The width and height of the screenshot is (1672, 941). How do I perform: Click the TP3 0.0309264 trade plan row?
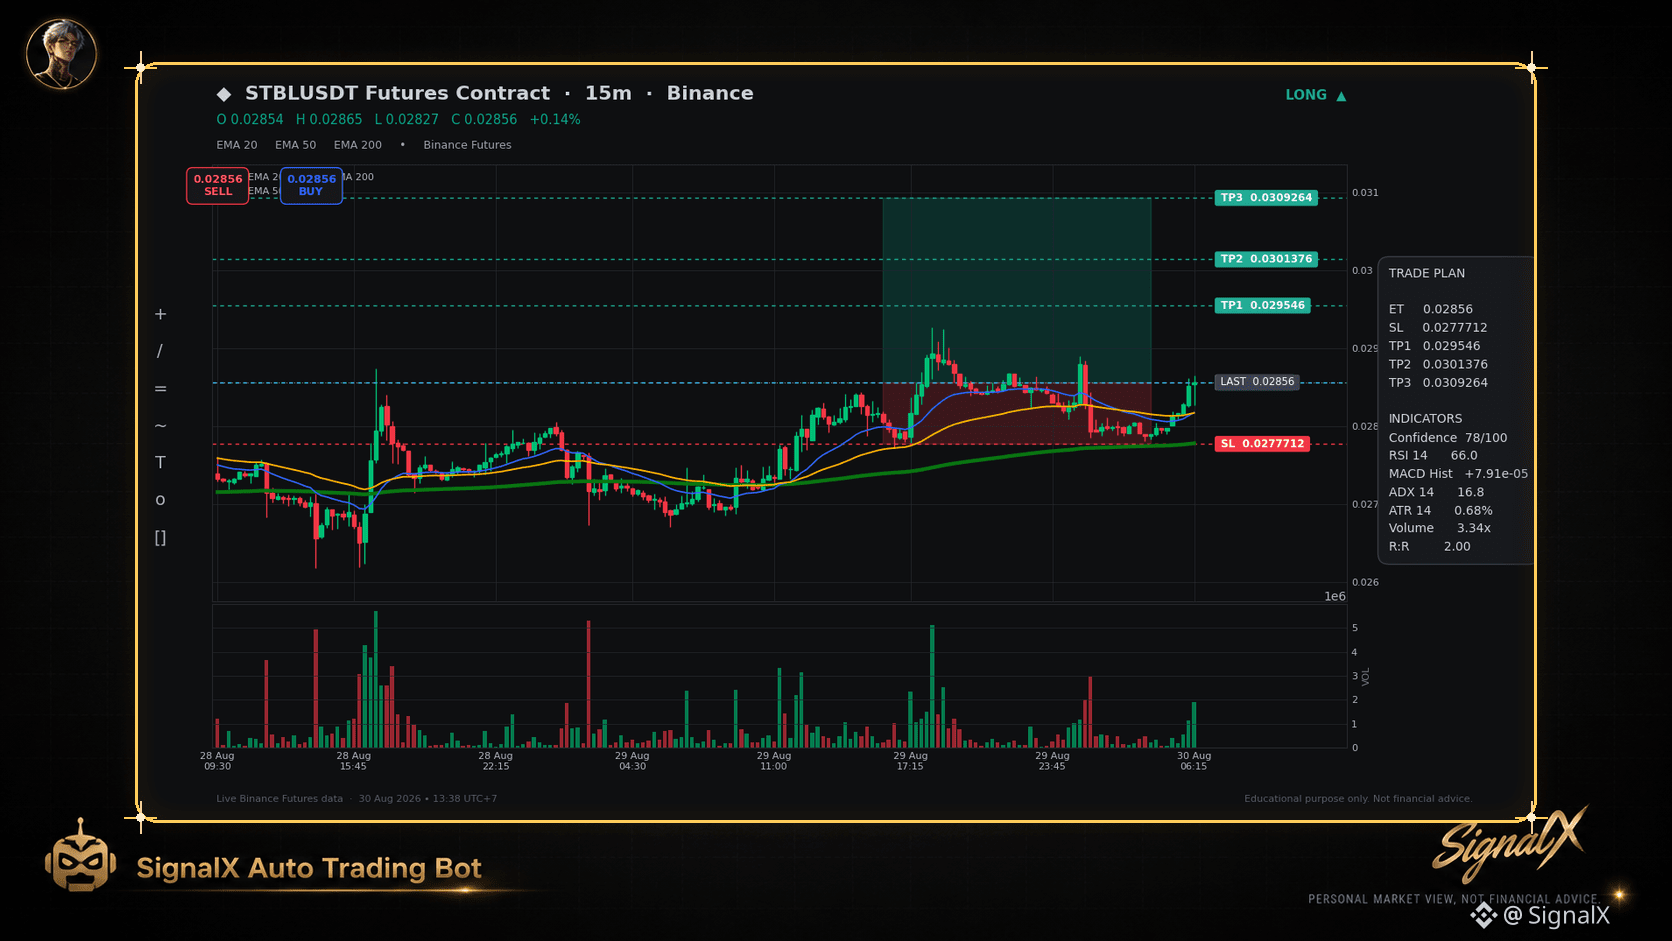point(1438,383)
